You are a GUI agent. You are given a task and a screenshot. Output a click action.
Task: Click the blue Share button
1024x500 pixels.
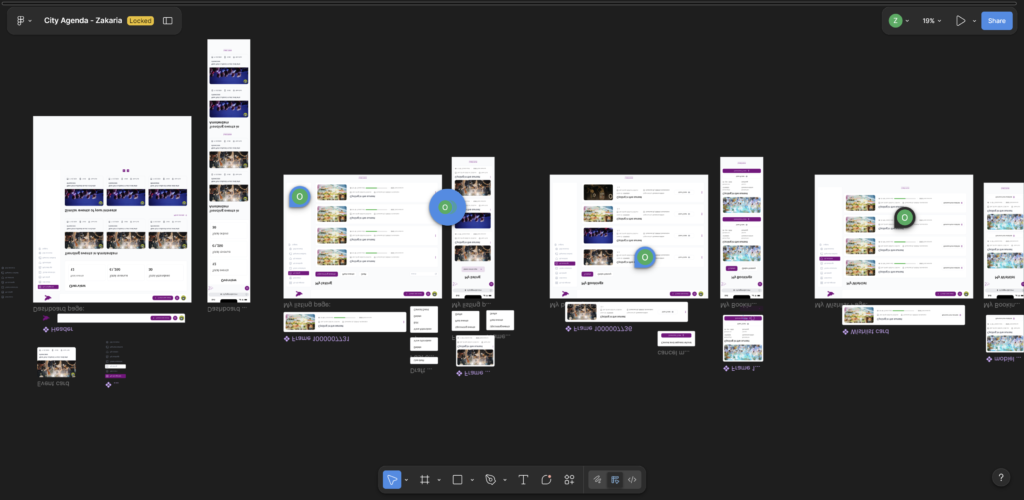[x=996, y=20]
